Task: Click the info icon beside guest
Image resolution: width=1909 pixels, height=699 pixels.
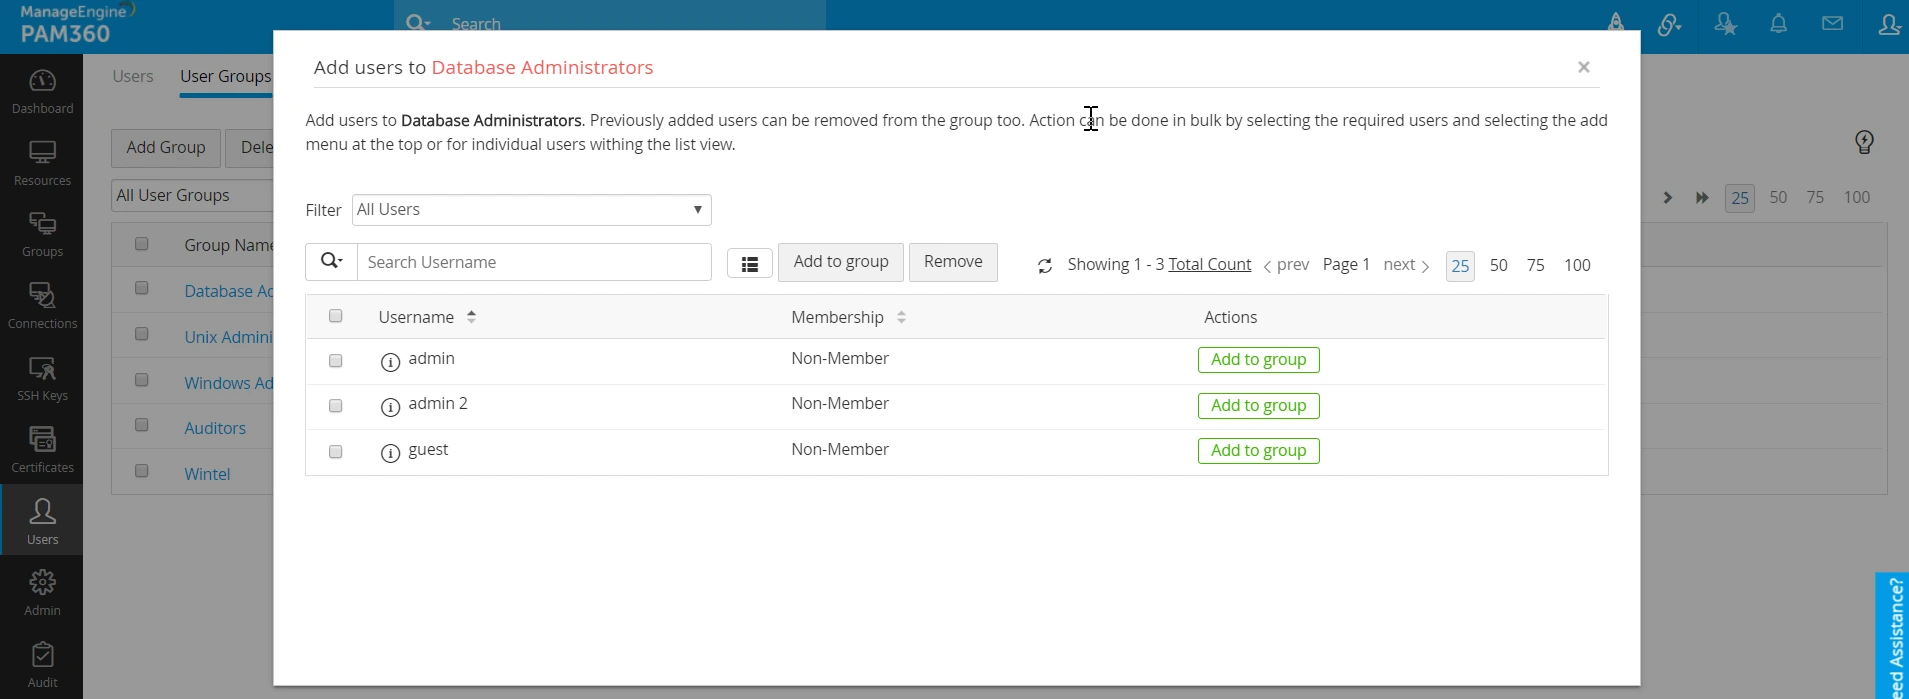Action: (x=390, y=453)
